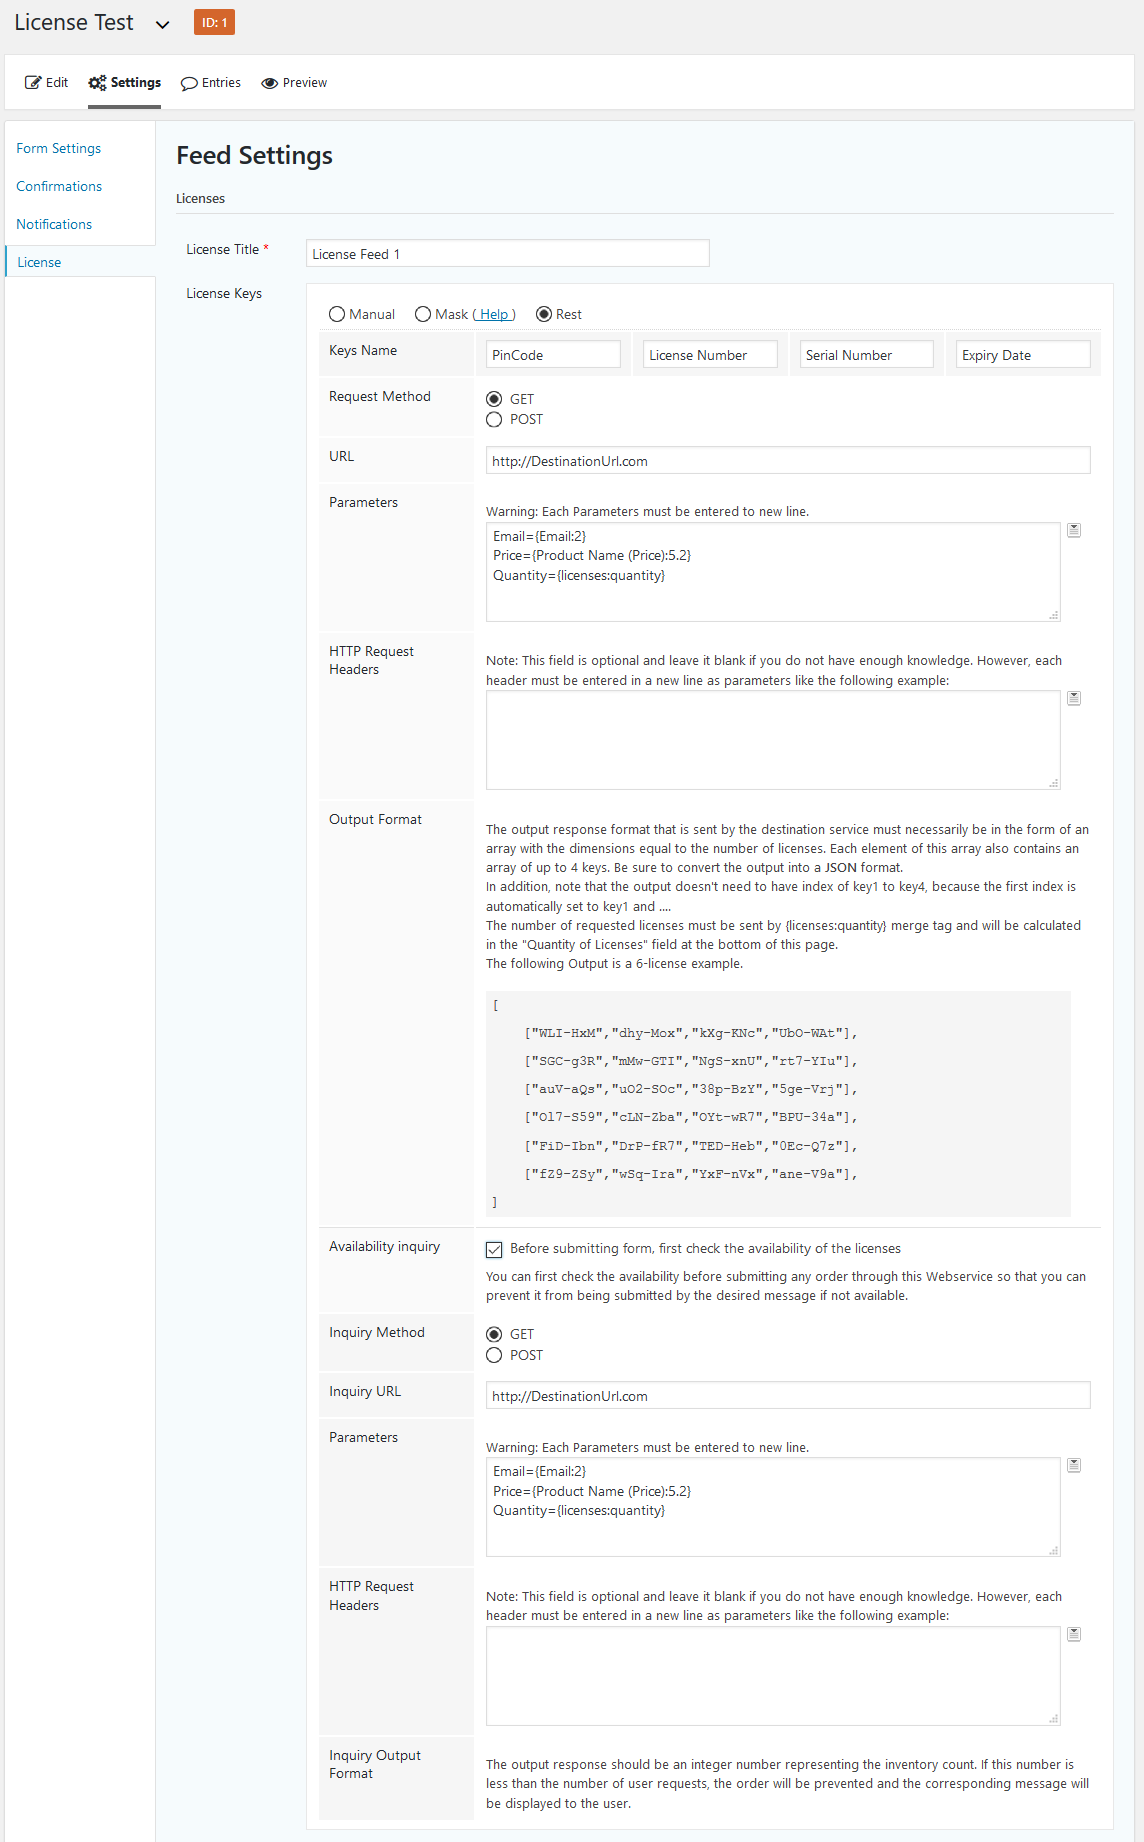This screenshot has height=1842, width=1144.
Task: Go to Notifications in the sidebar
Action: 54,224
